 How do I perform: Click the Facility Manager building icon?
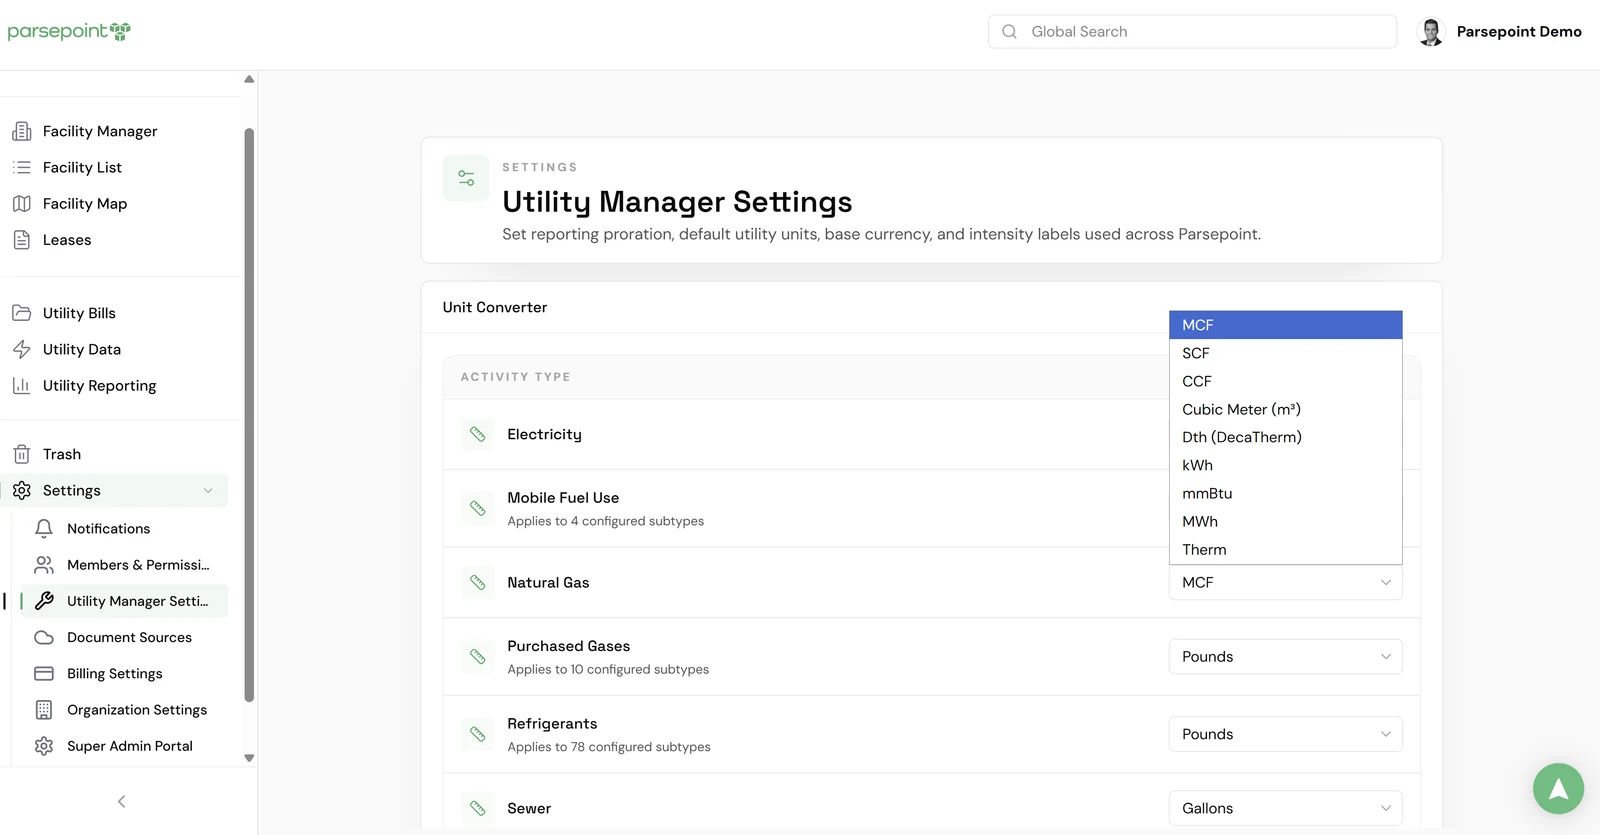pos(22,131)
